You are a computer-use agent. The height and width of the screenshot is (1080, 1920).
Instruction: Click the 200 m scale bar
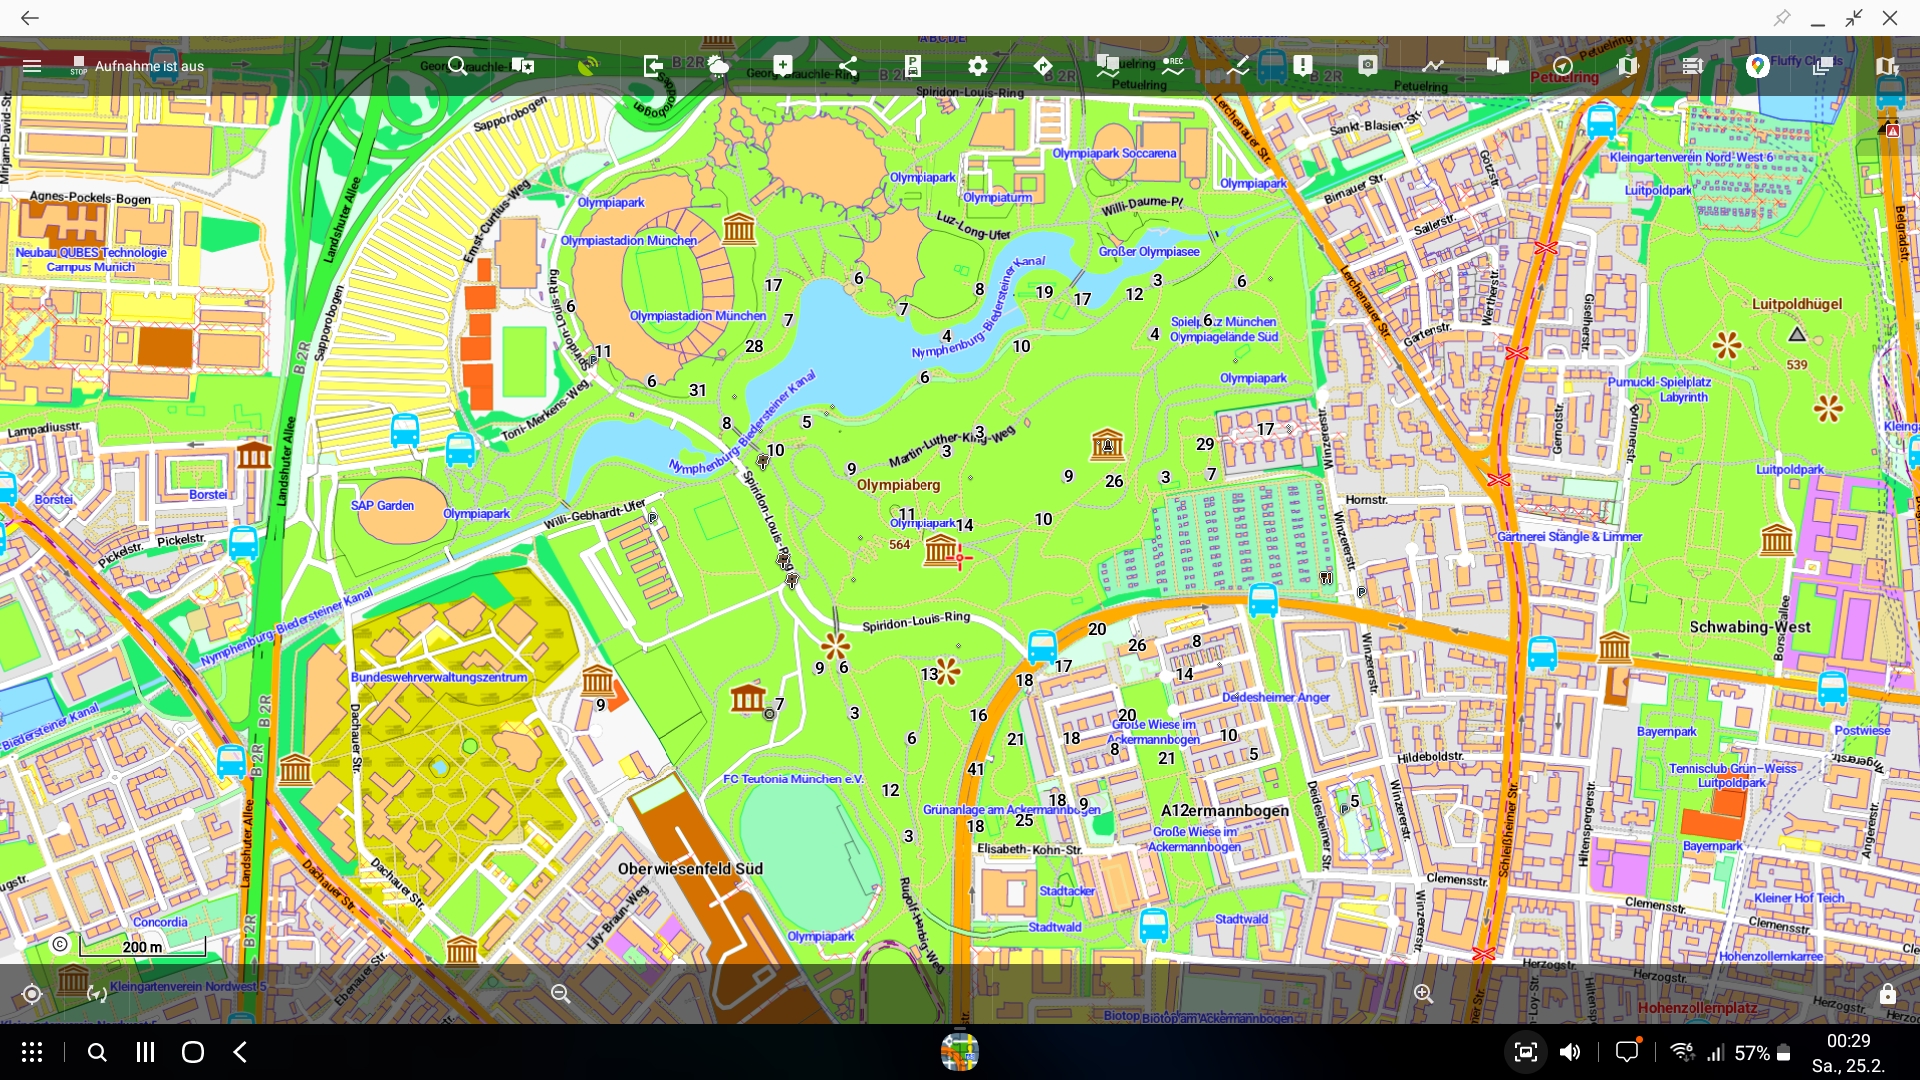coord(143,947)
